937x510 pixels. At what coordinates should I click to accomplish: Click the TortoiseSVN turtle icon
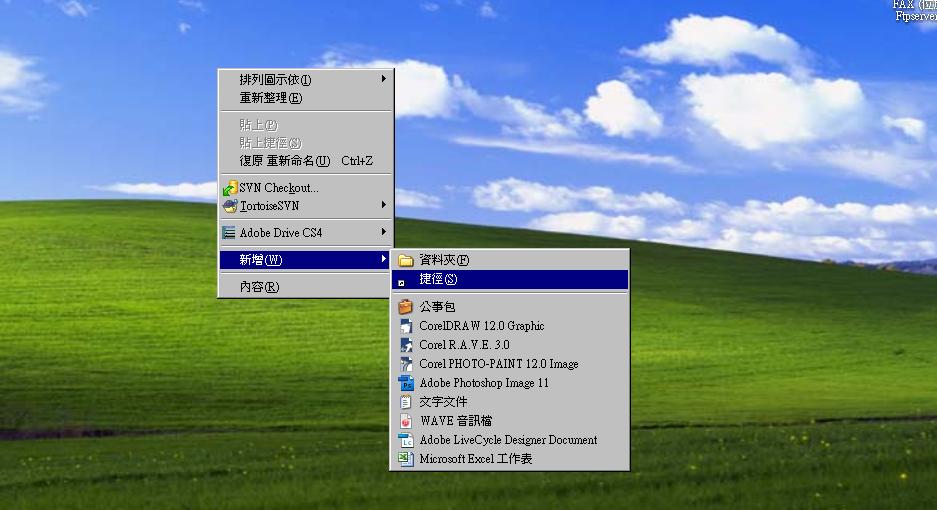tap(229, 206)
